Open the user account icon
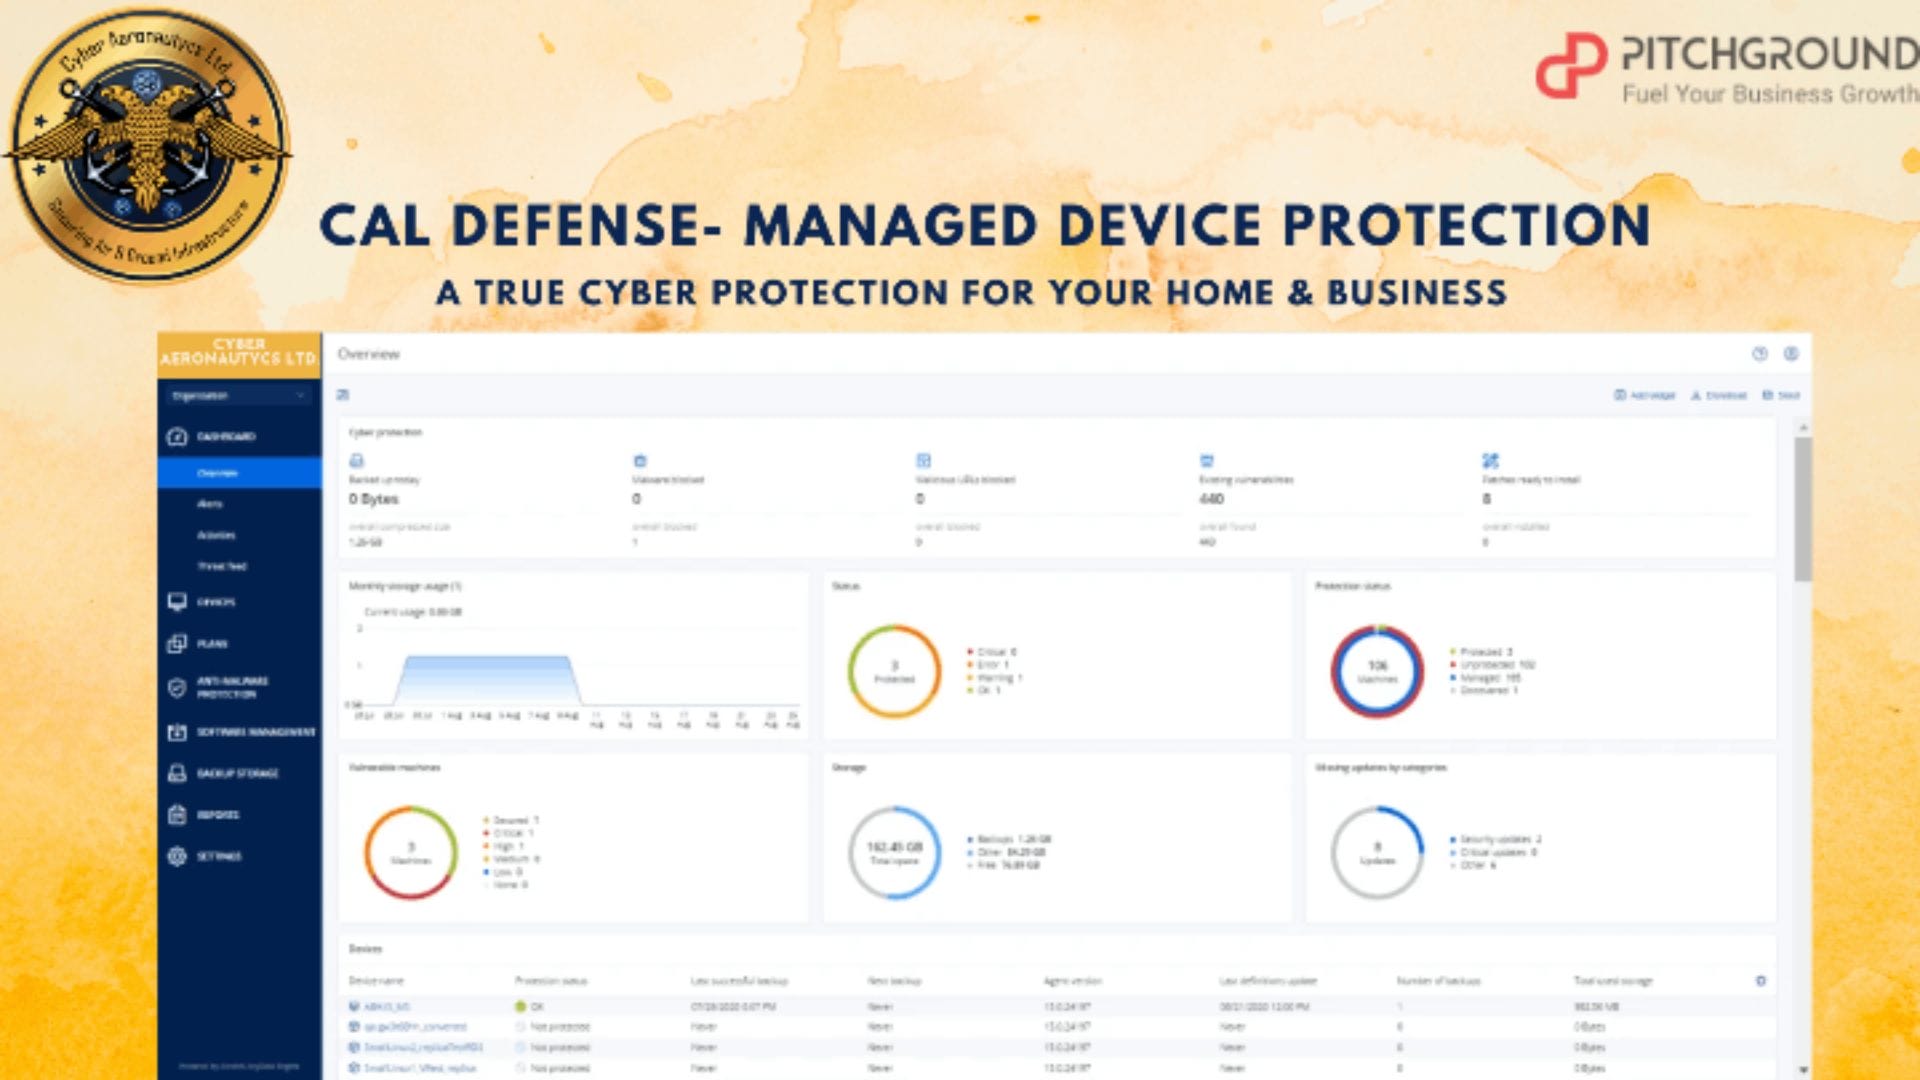 click(x=1791, y=354)
